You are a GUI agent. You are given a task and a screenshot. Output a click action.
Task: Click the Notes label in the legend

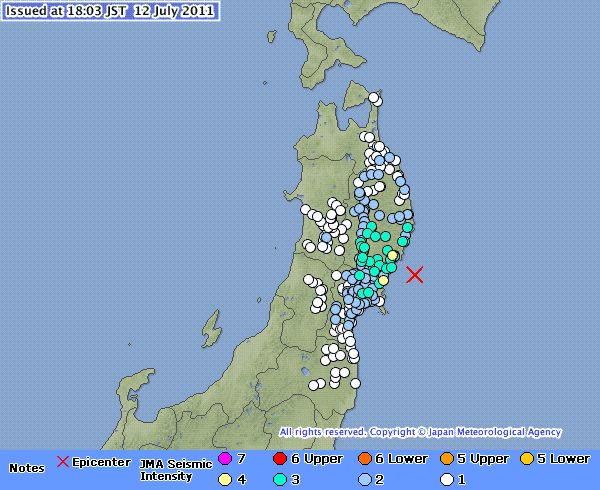click(x=27, y=467)
